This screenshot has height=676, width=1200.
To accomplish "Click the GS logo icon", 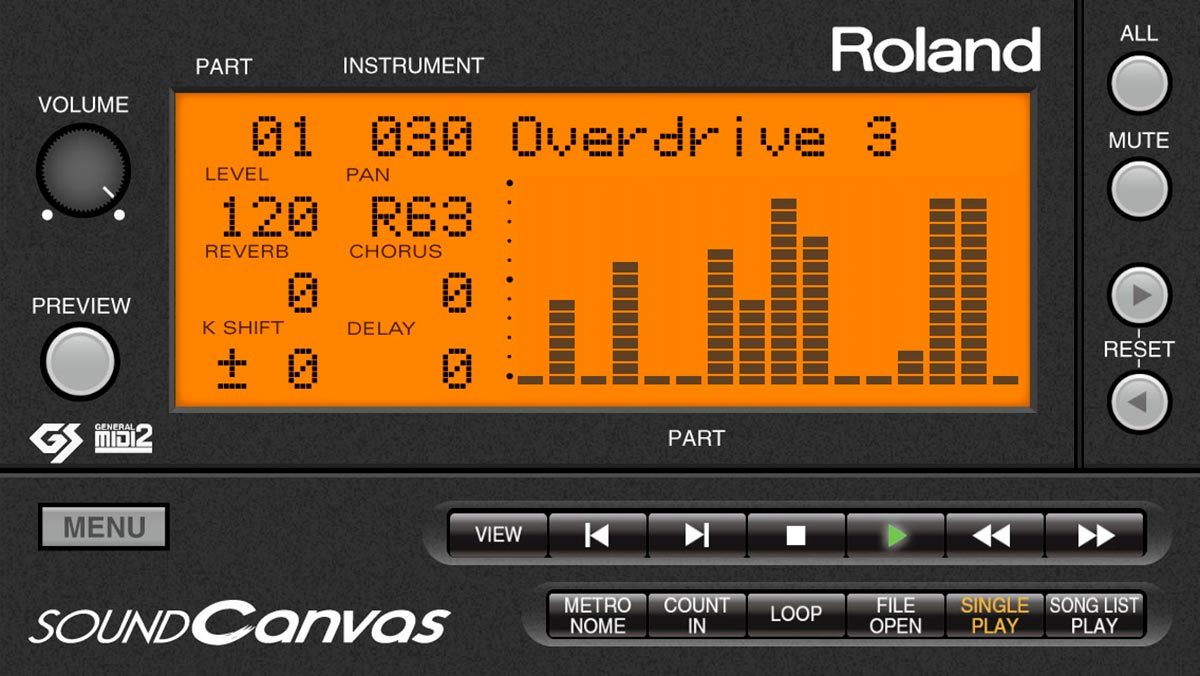I will tap(55, 440).
